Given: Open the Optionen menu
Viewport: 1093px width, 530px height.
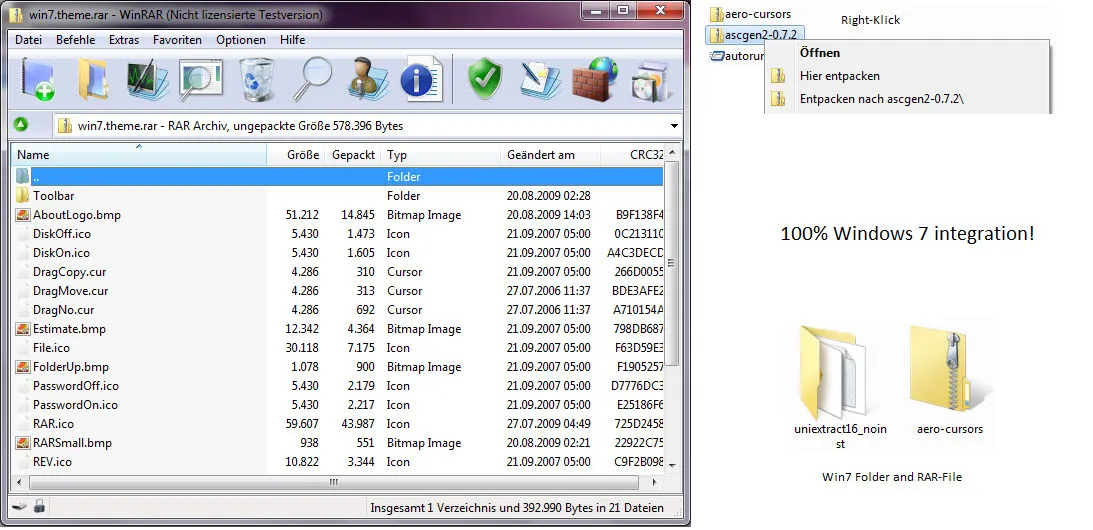Looking at the screenshot, I should coord(241,40).
